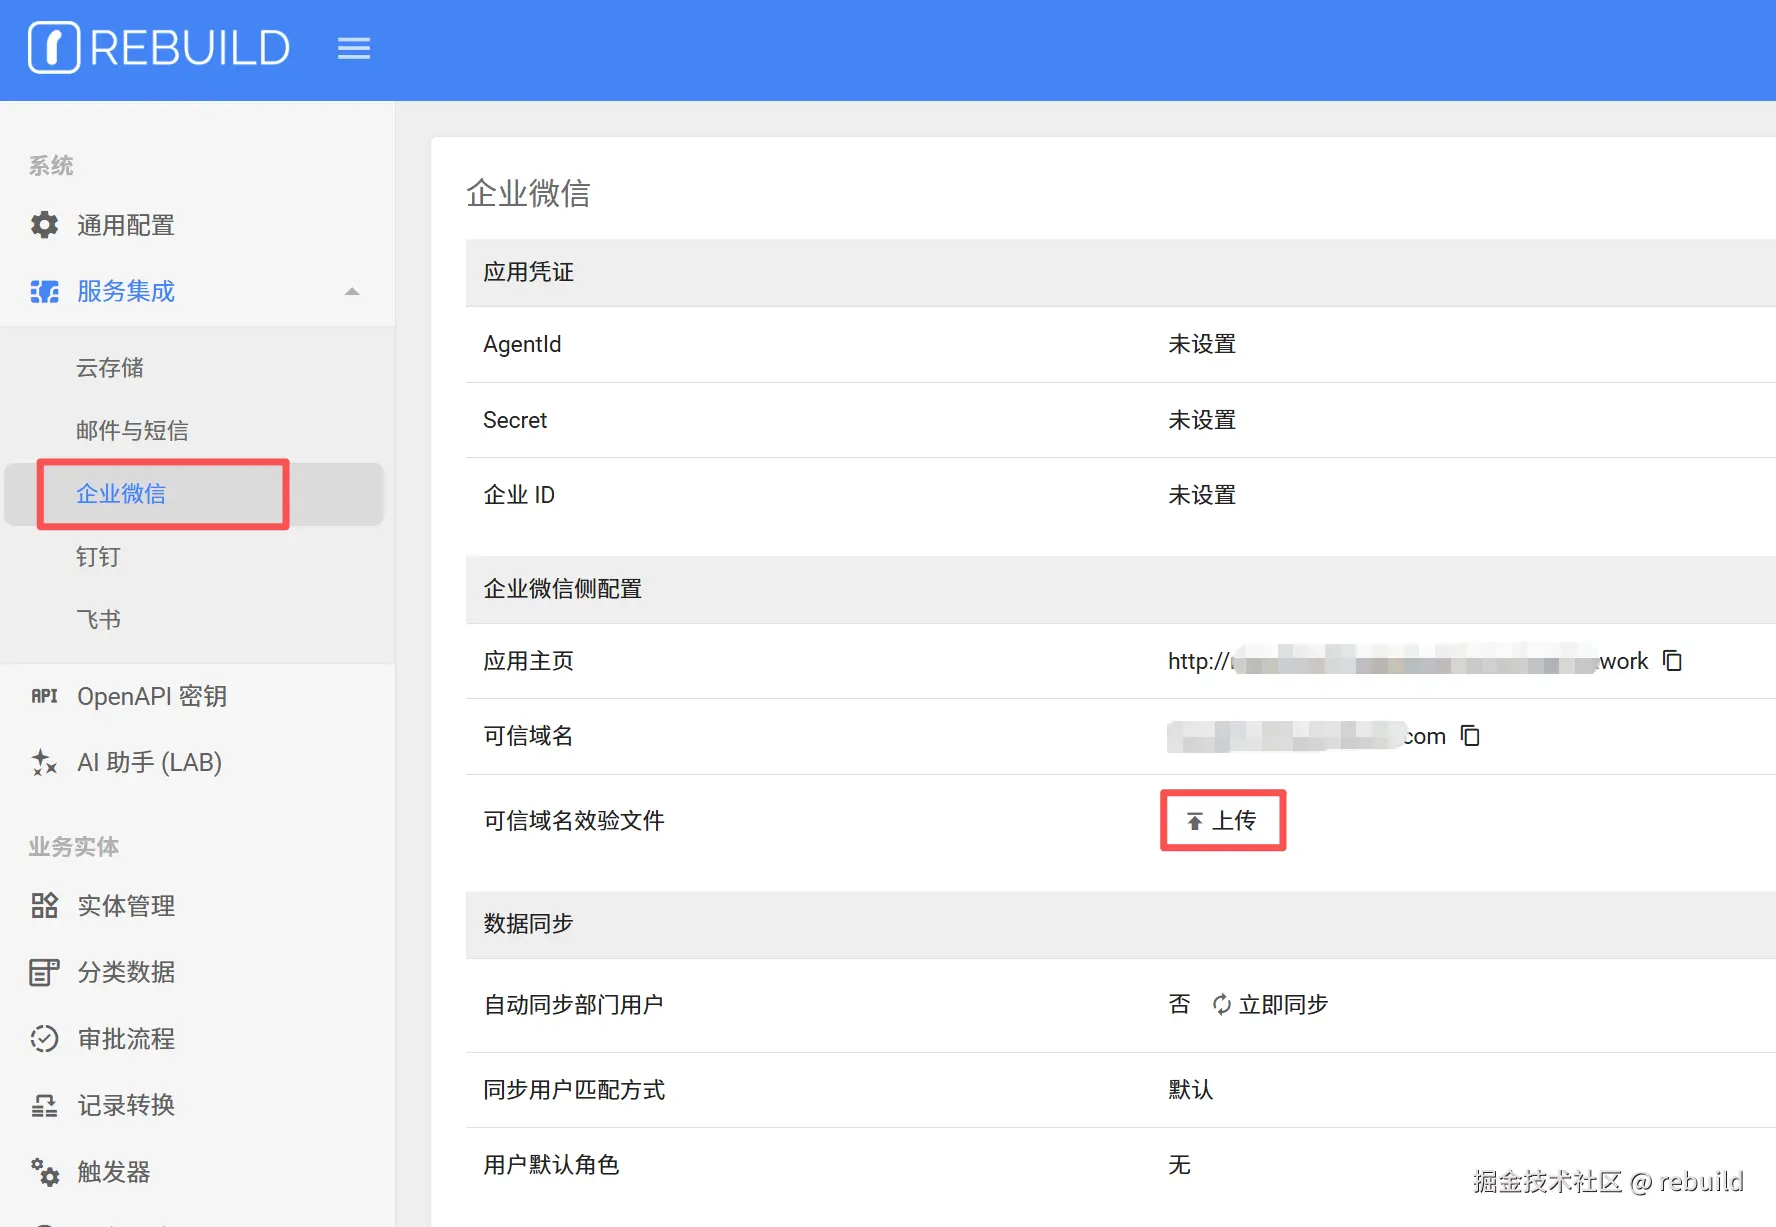Click the AgentId 未设置 value
Image resolution: width=1776 pixels, height=1227 pixels.
pos(1202,344)
